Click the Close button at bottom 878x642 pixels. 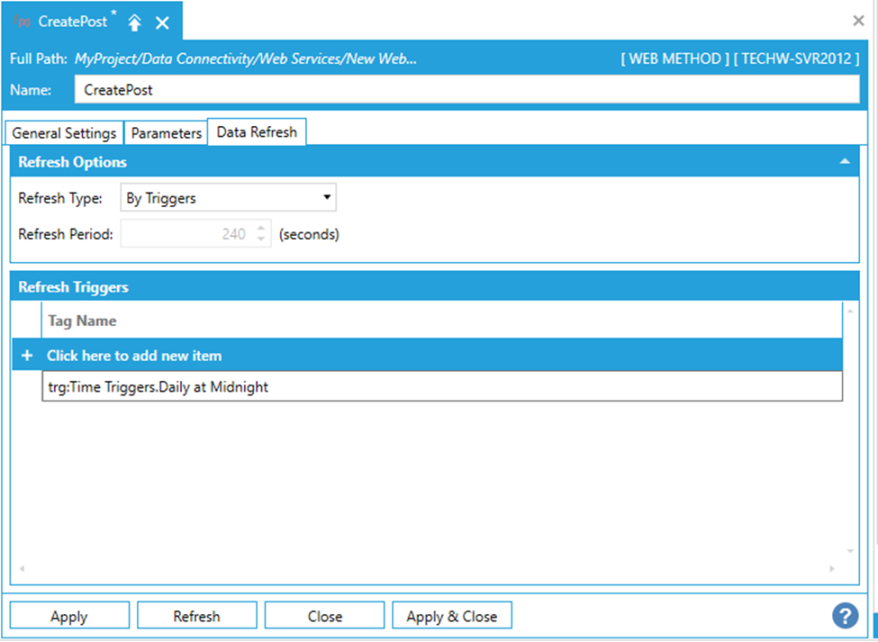pyautogui.click(x=325, y=616)
